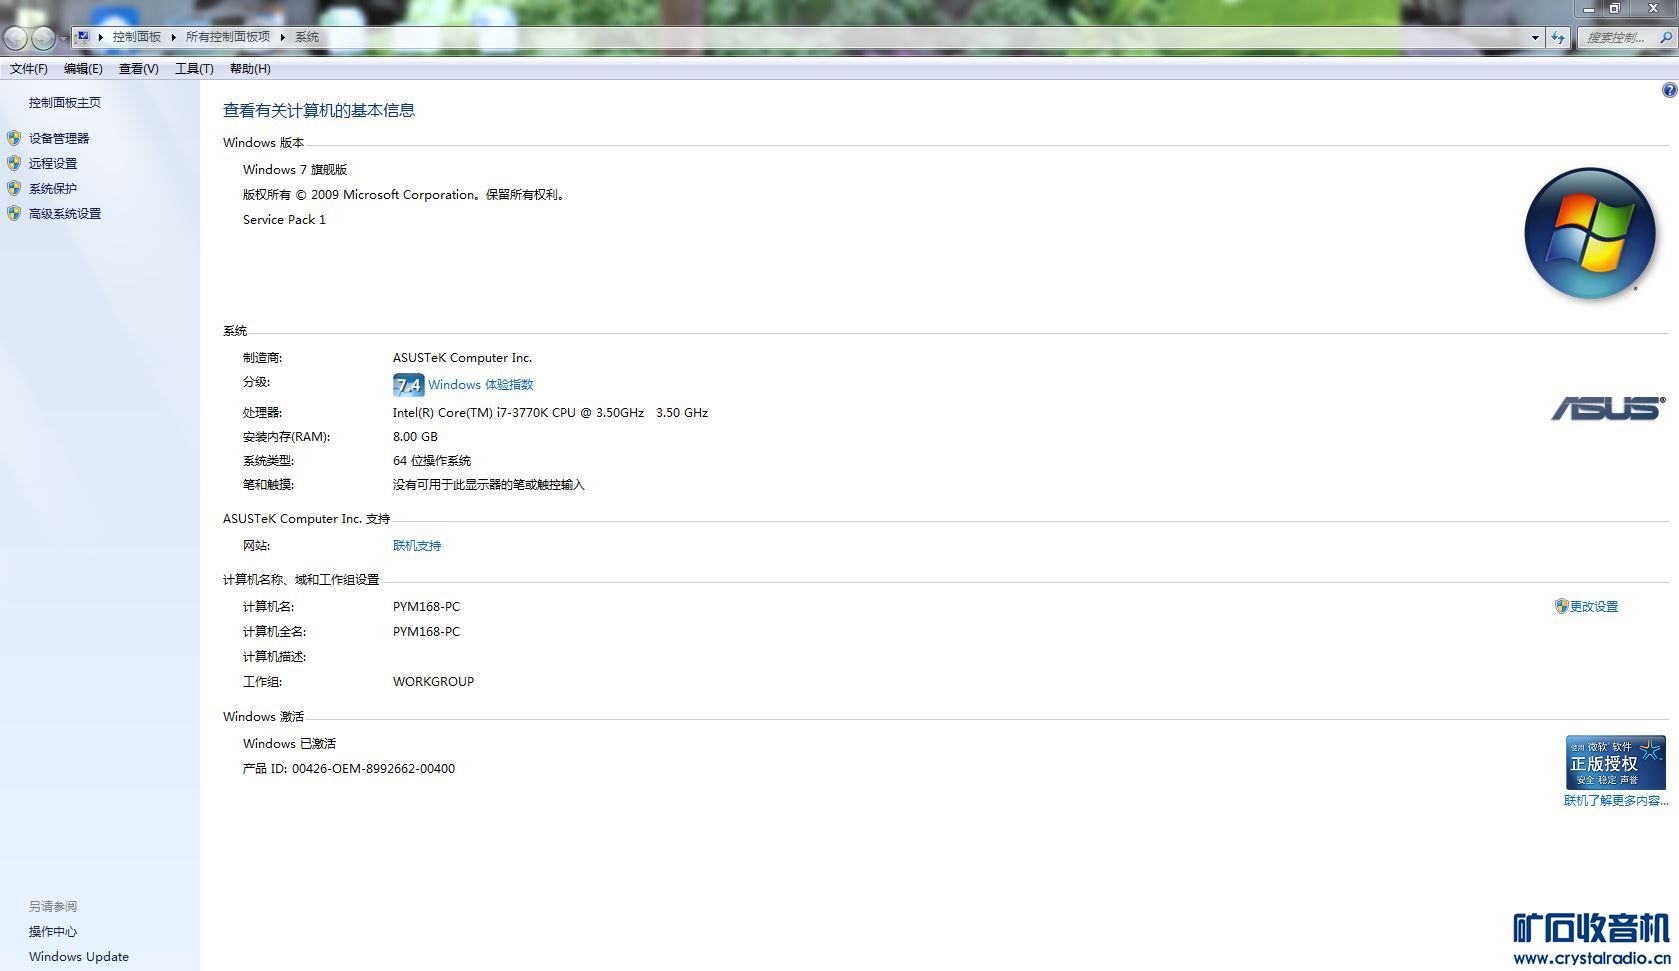The image size is (1679, 971).
Task: Open the address bar history dropdown
Action: 1535,38
